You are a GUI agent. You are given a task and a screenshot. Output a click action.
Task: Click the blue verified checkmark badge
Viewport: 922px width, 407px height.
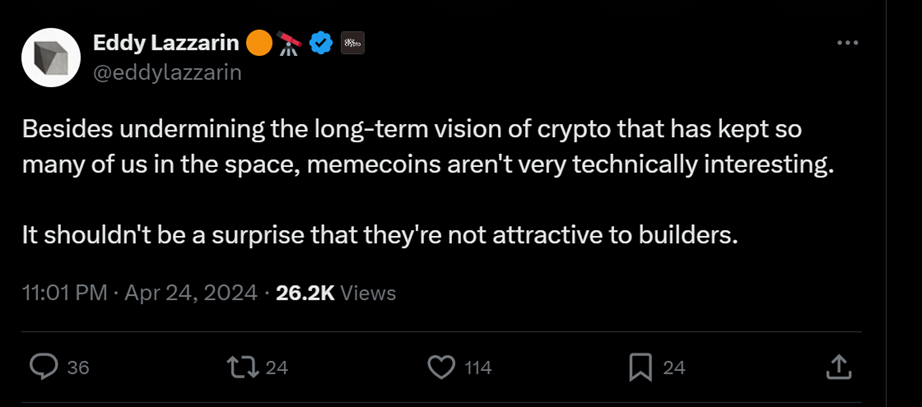(320, 43)
